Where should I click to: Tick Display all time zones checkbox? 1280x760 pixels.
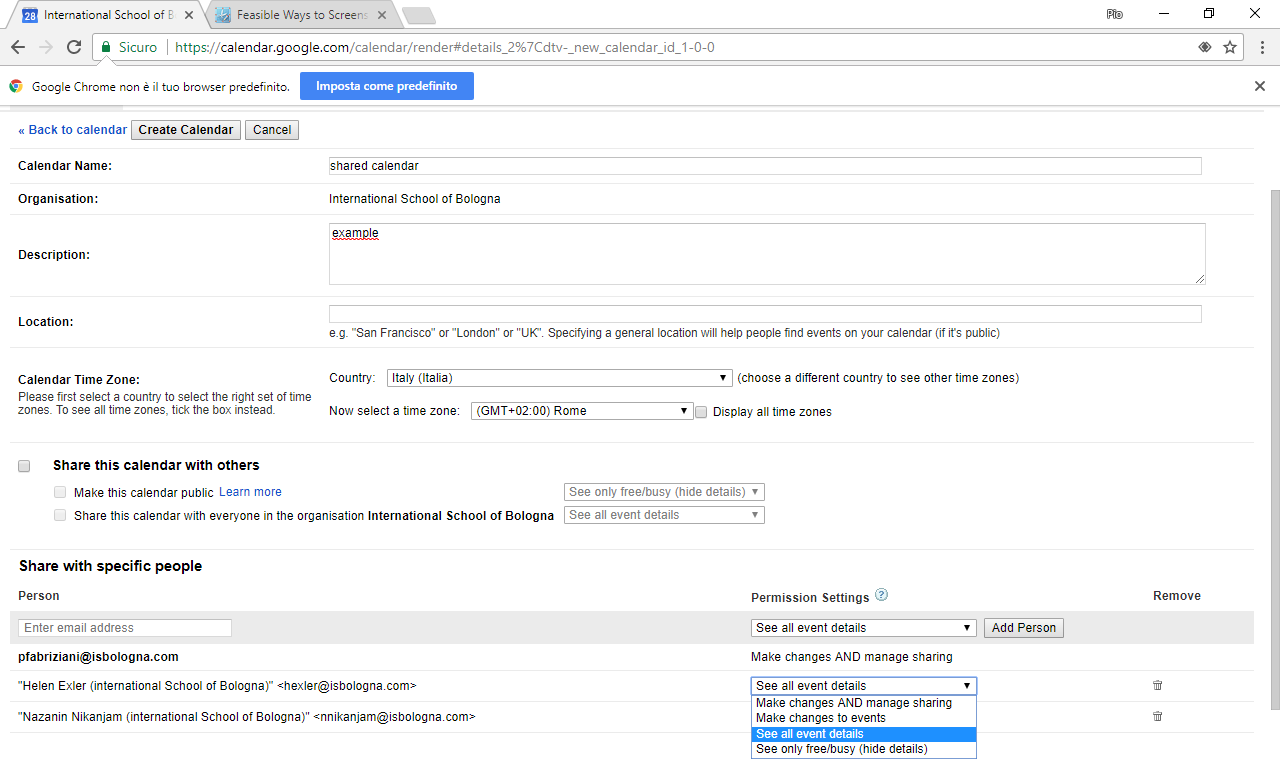coord(701,412)
